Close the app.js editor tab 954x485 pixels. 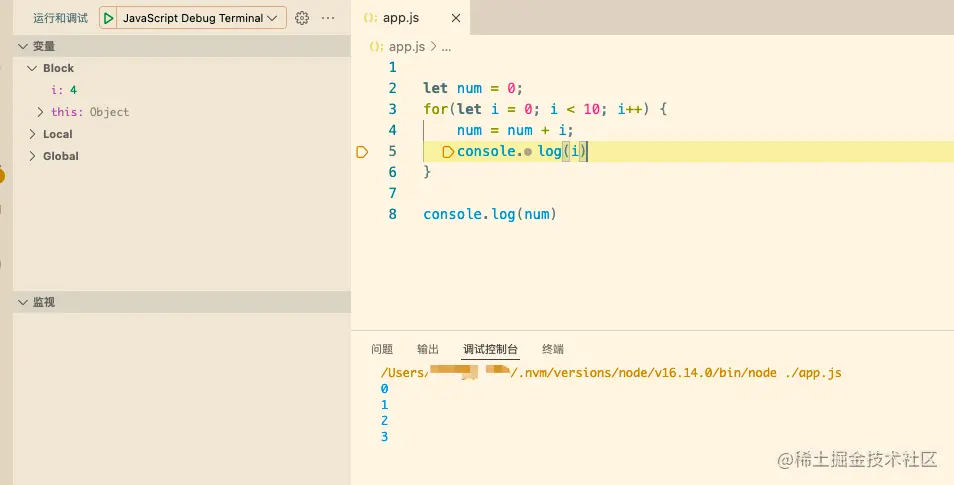coord(456,18)
